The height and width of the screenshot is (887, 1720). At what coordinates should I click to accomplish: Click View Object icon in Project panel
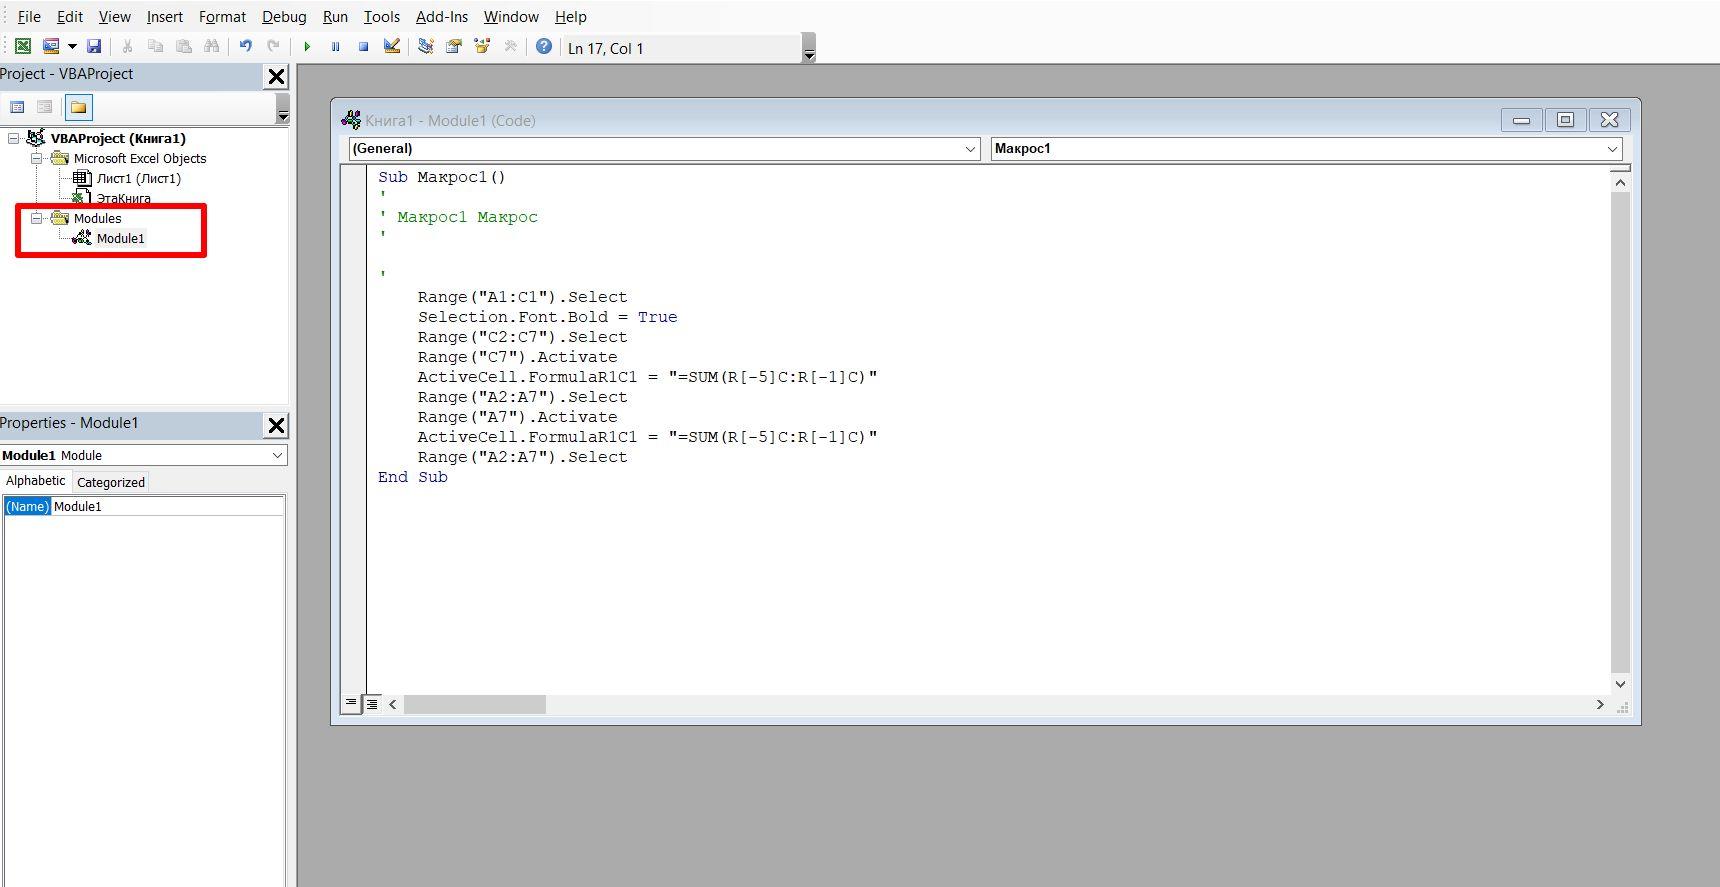44,107
